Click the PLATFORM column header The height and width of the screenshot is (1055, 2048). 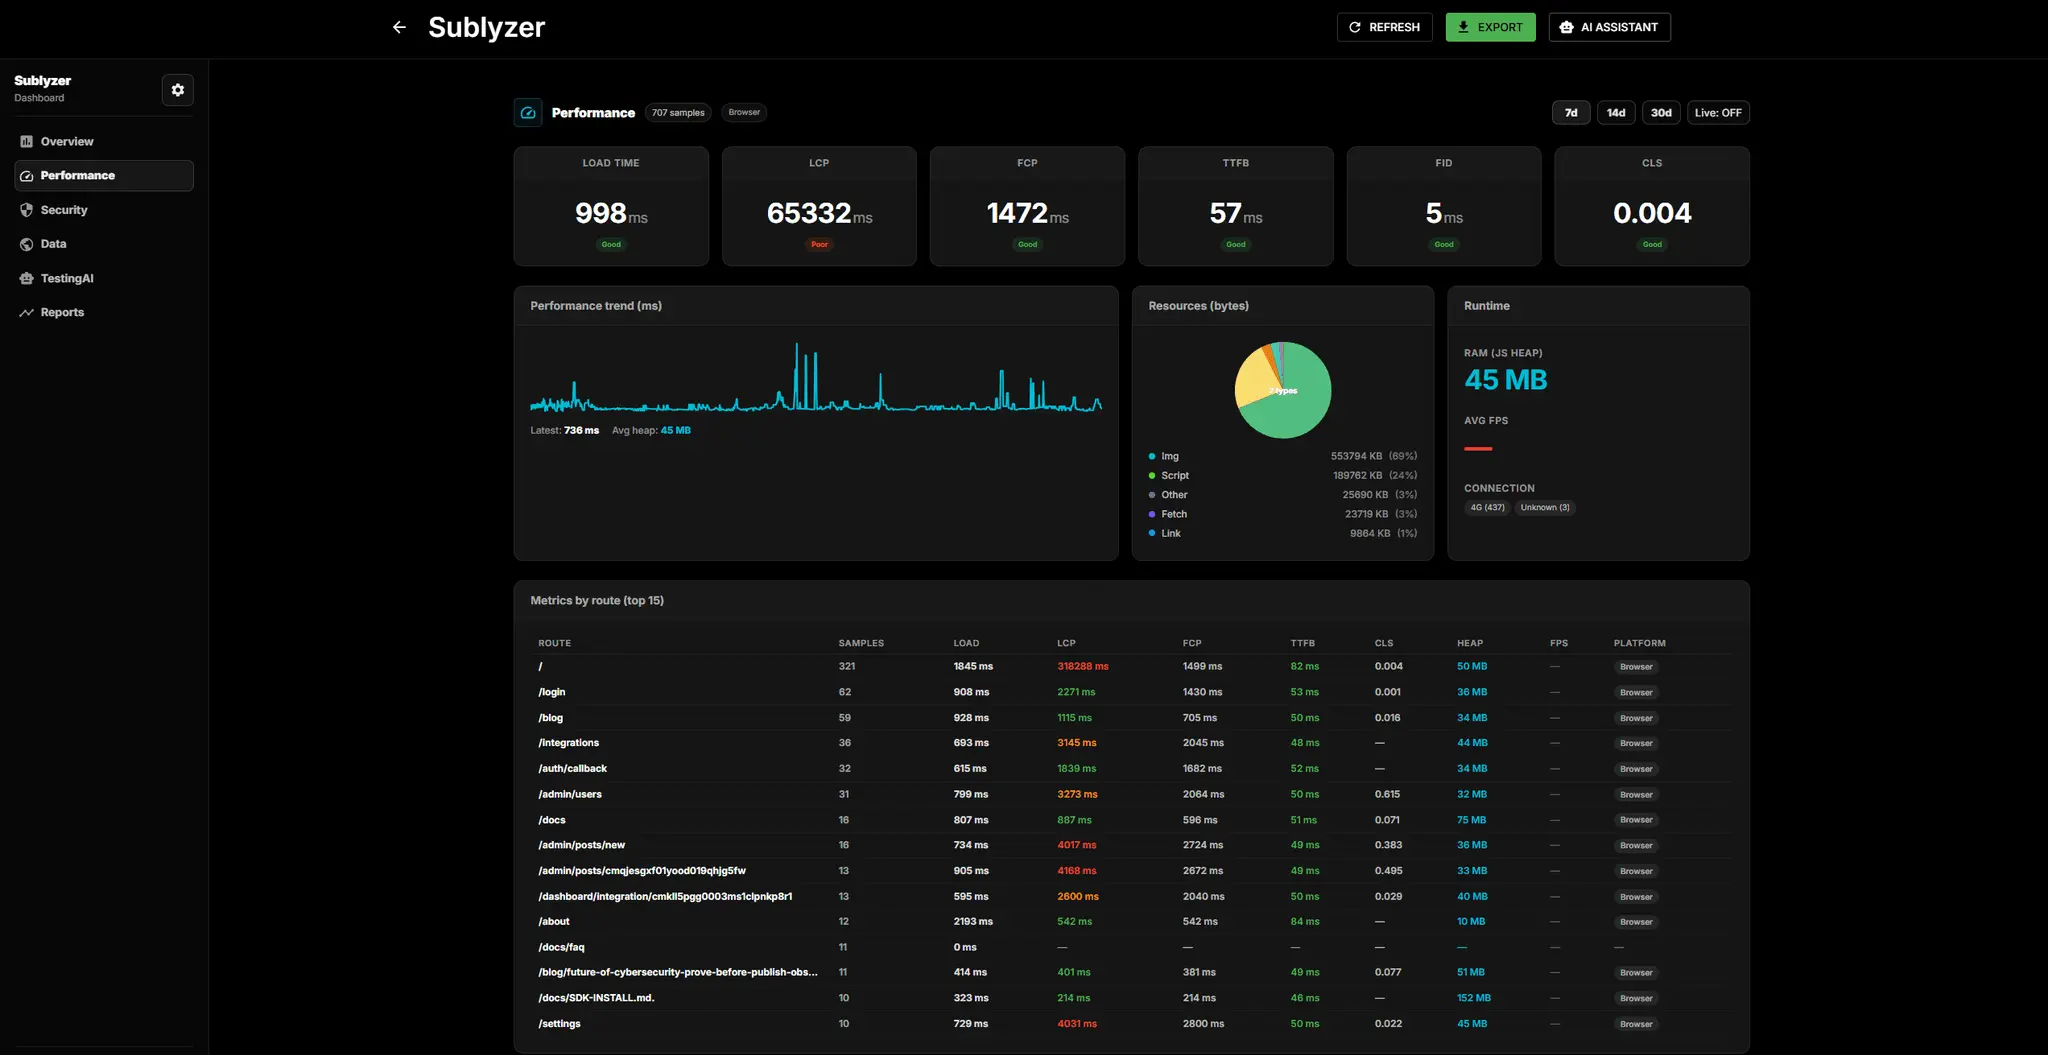[x=1640, y=643]
